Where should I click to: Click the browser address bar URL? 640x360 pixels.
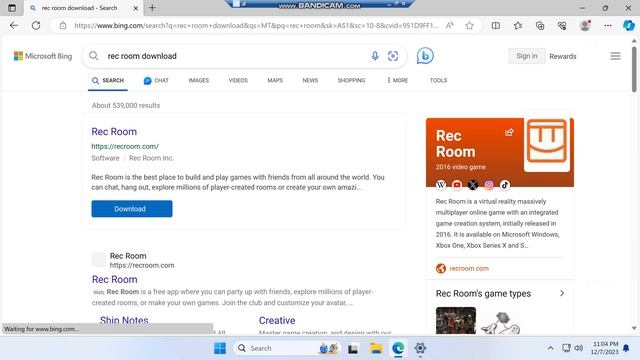(x=256, y=25)
